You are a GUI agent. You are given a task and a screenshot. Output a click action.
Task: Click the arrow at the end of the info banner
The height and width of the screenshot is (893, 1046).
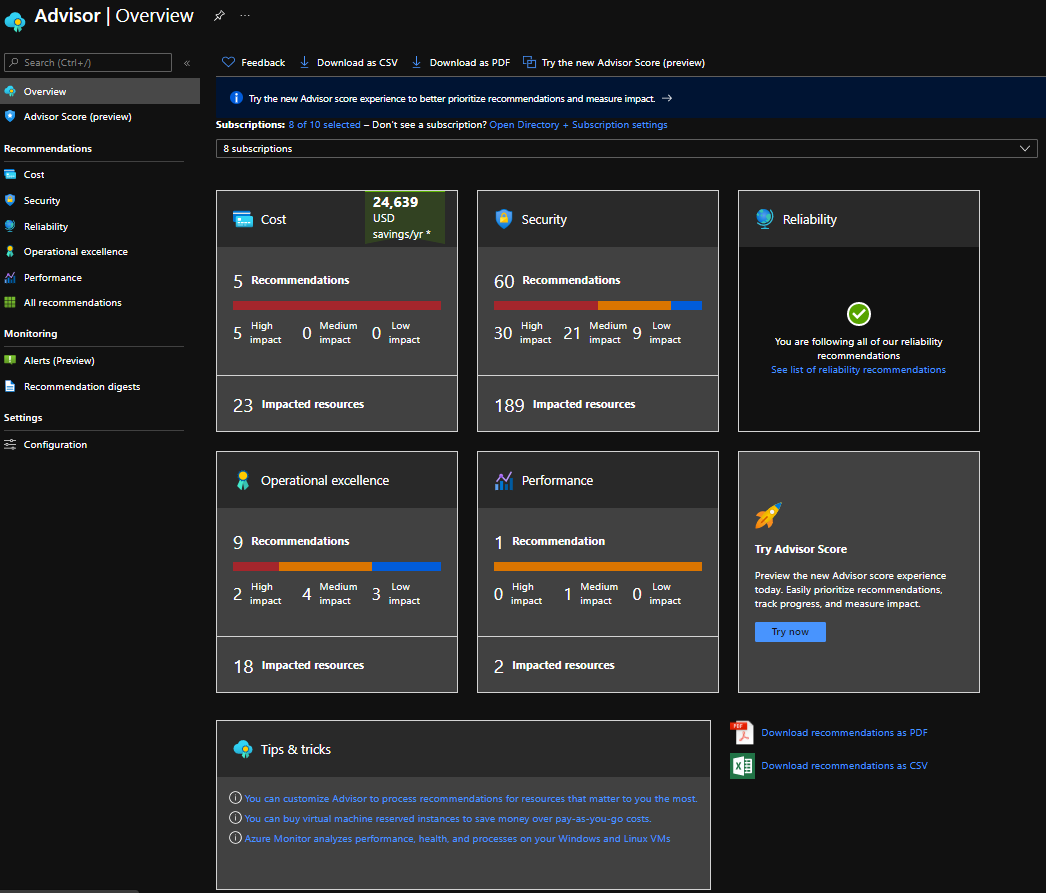tap(666, 98)
